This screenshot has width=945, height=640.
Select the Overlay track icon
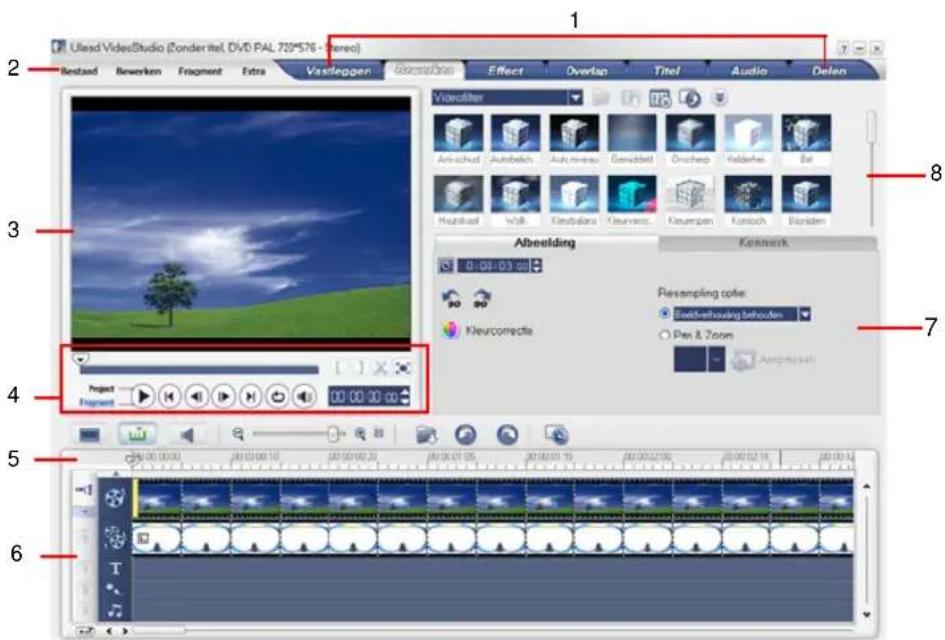coord(115,538)
